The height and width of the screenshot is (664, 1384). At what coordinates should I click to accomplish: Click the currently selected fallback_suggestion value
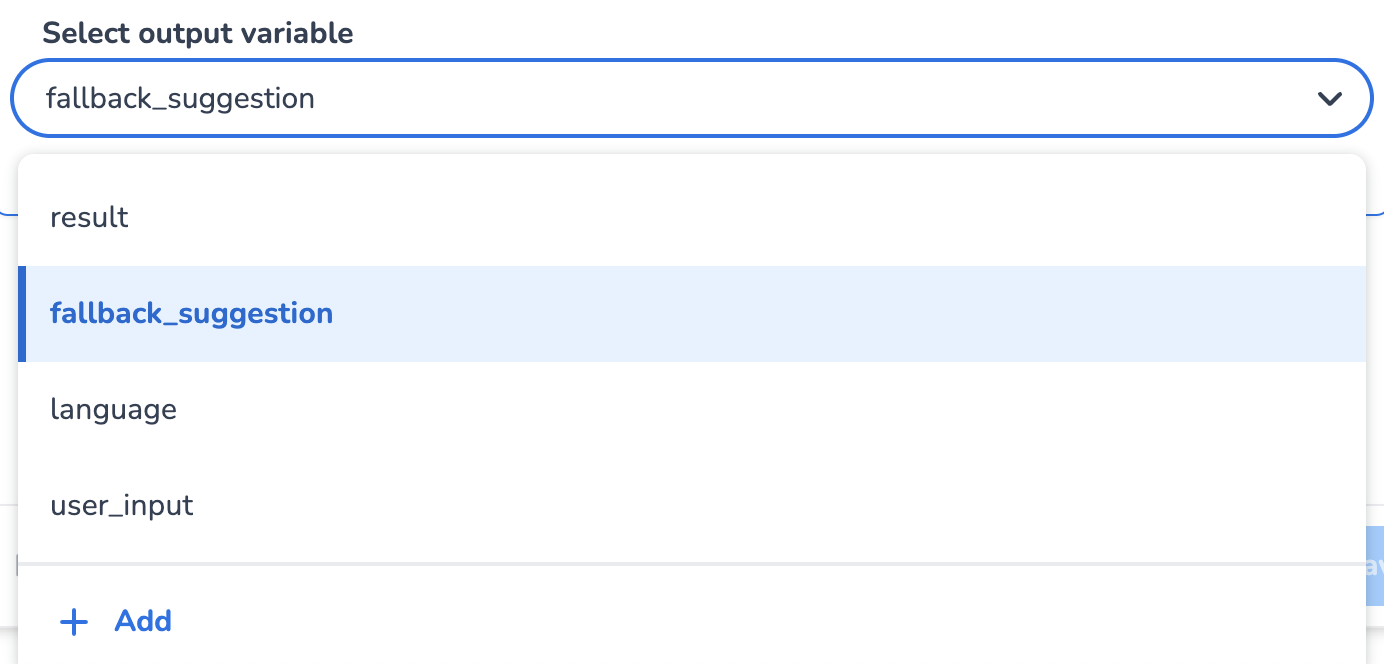[181, 98]
